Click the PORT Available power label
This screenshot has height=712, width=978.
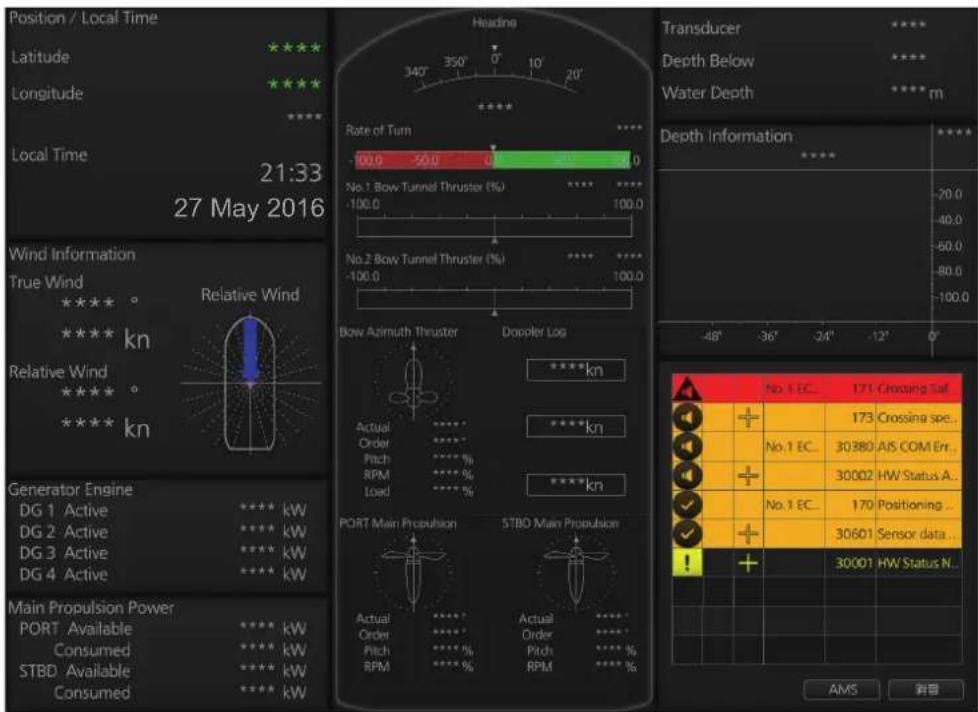click(x=75, y=628)
